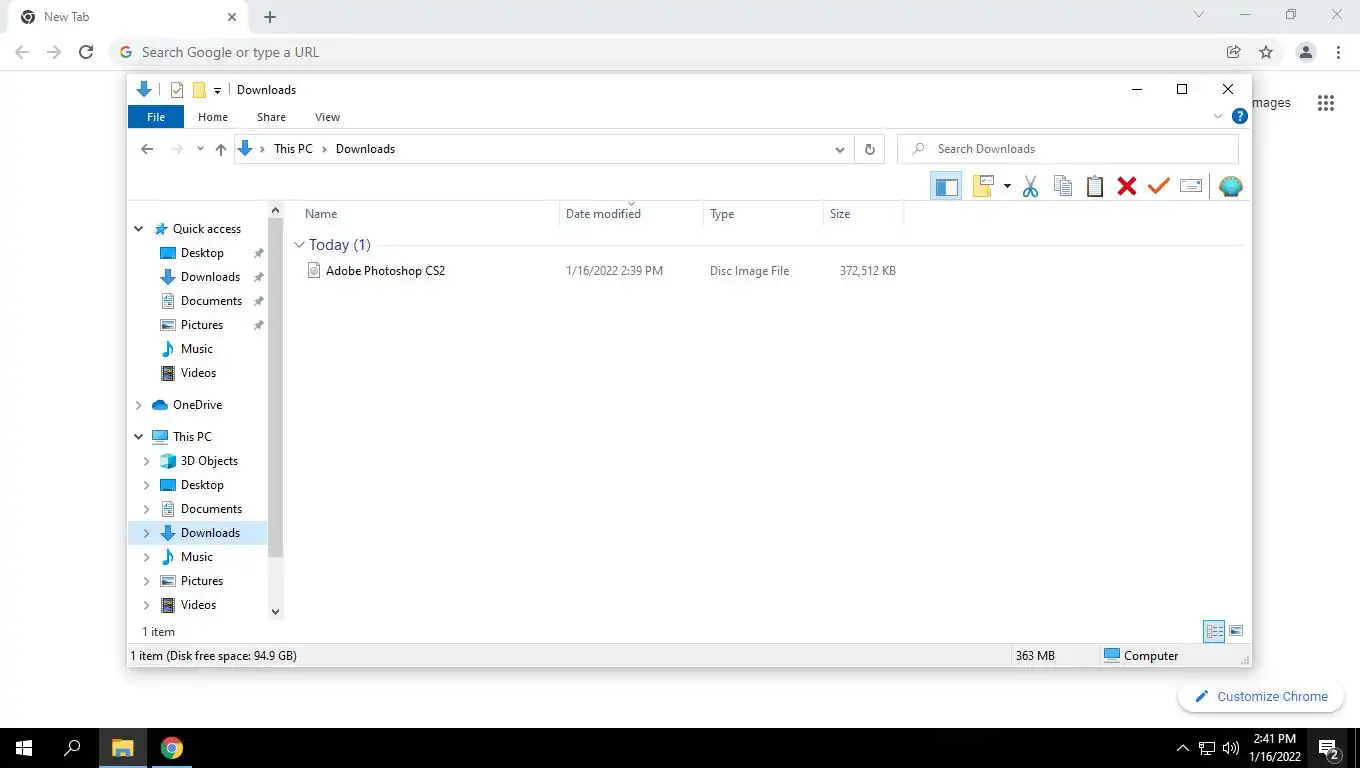The image size is (1360, 768).
Task: Collapse the Today (1) group
Action: pyautogui.click(x=299, y=245)
